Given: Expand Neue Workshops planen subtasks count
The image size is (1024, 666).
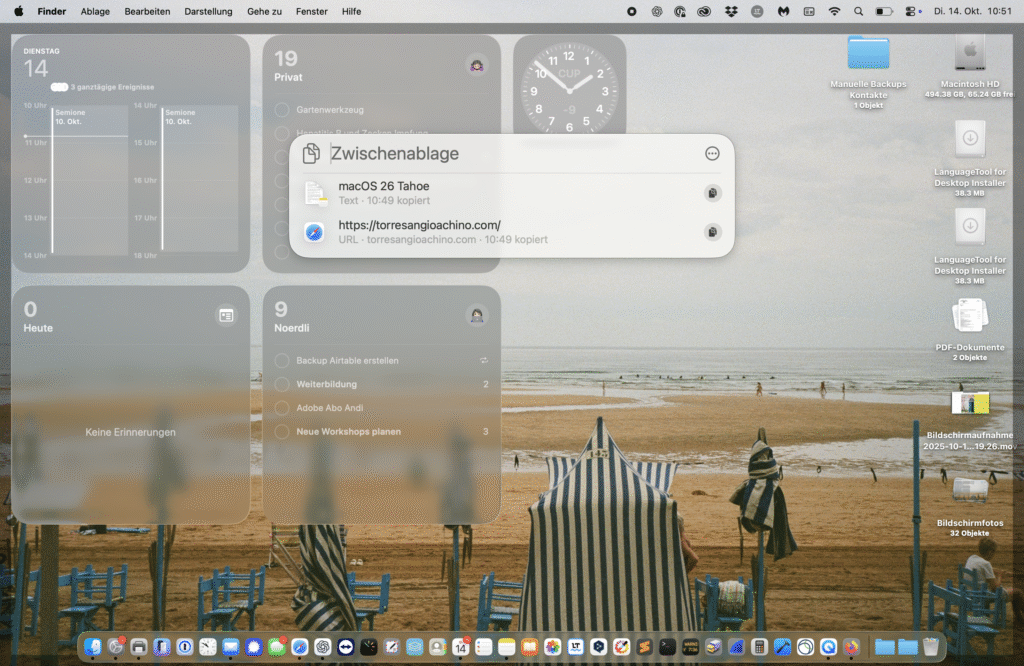Looking at the screenshot, I should pos(485,432).
